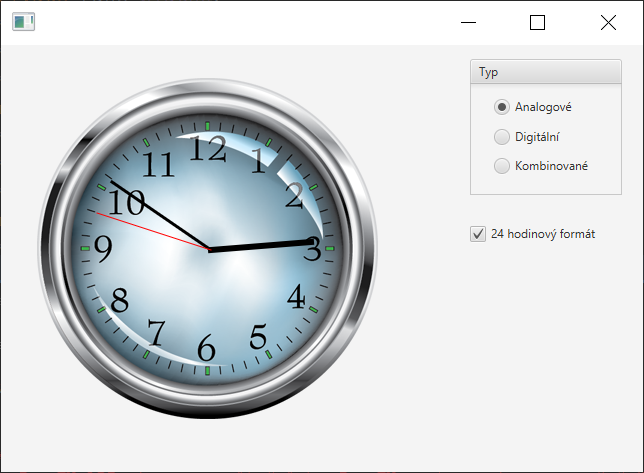Screen dimensions: 644x473
Task: Click the number 11 on the clock dial
Action: 158,165
